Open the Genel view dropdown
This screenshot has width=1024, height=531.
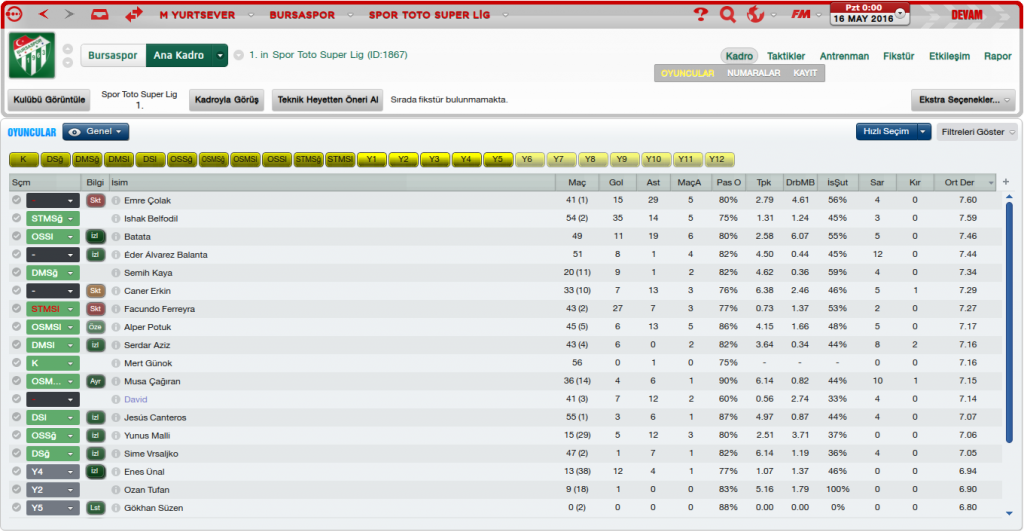(x=96, y=132)
